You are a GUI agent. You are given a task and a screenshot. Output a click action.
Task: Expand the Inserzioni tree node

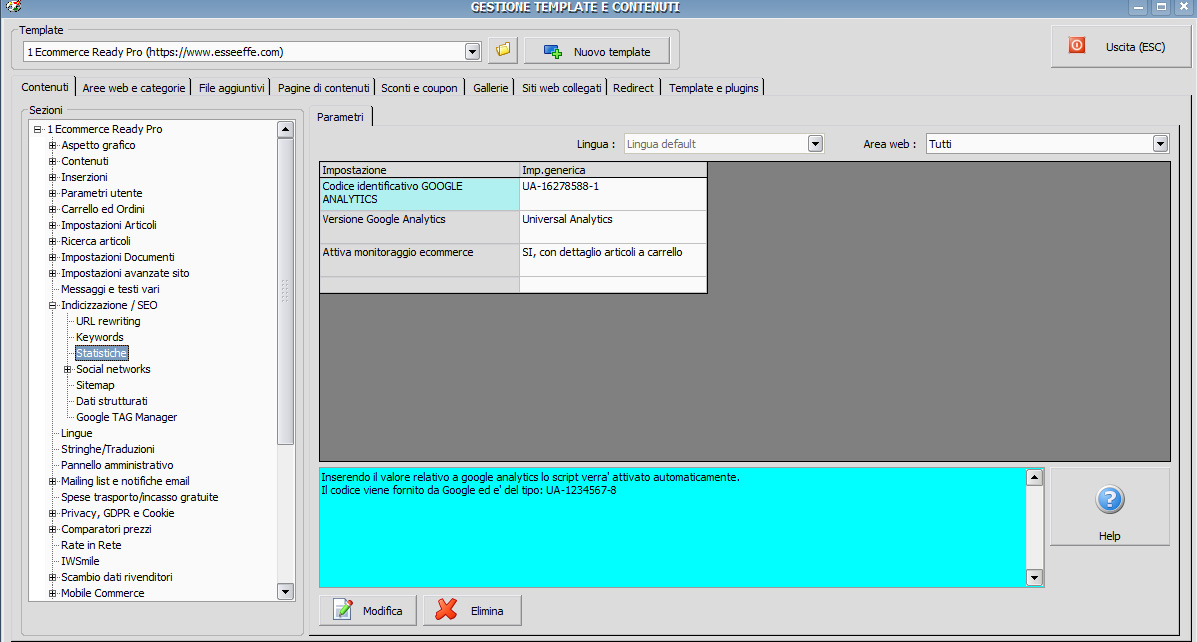(x=53, y=177)
